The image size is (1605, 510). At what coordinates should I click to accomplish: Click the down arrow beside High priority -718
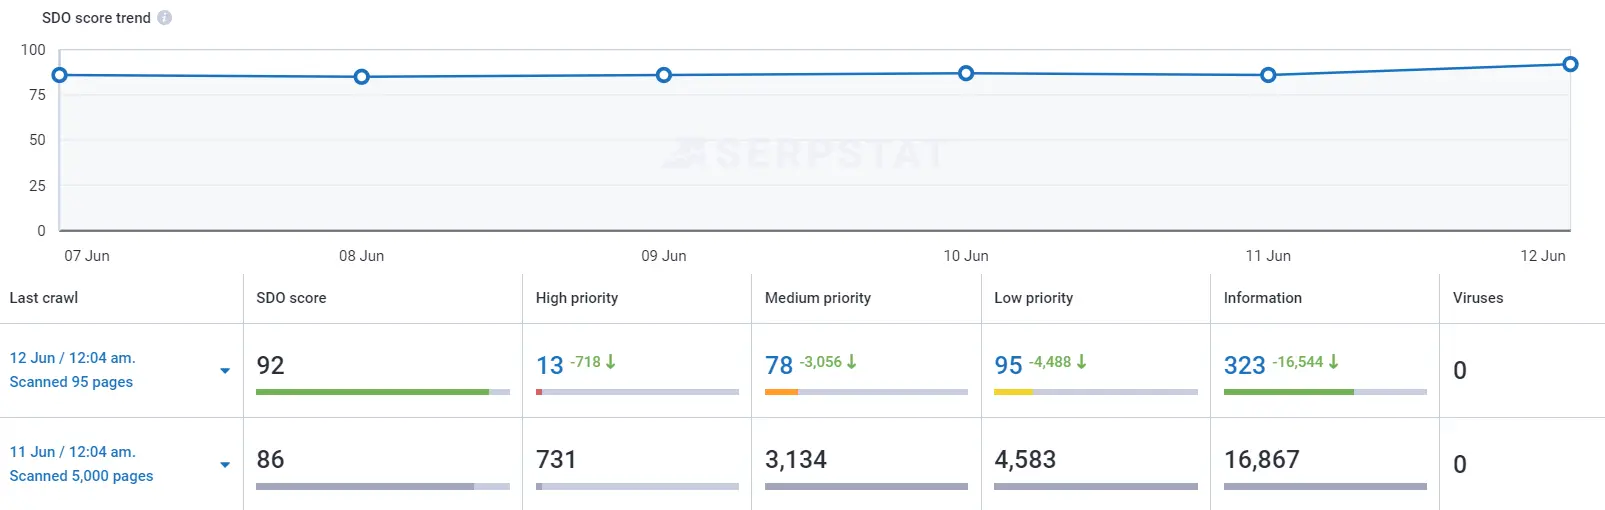tap(611, 362)
